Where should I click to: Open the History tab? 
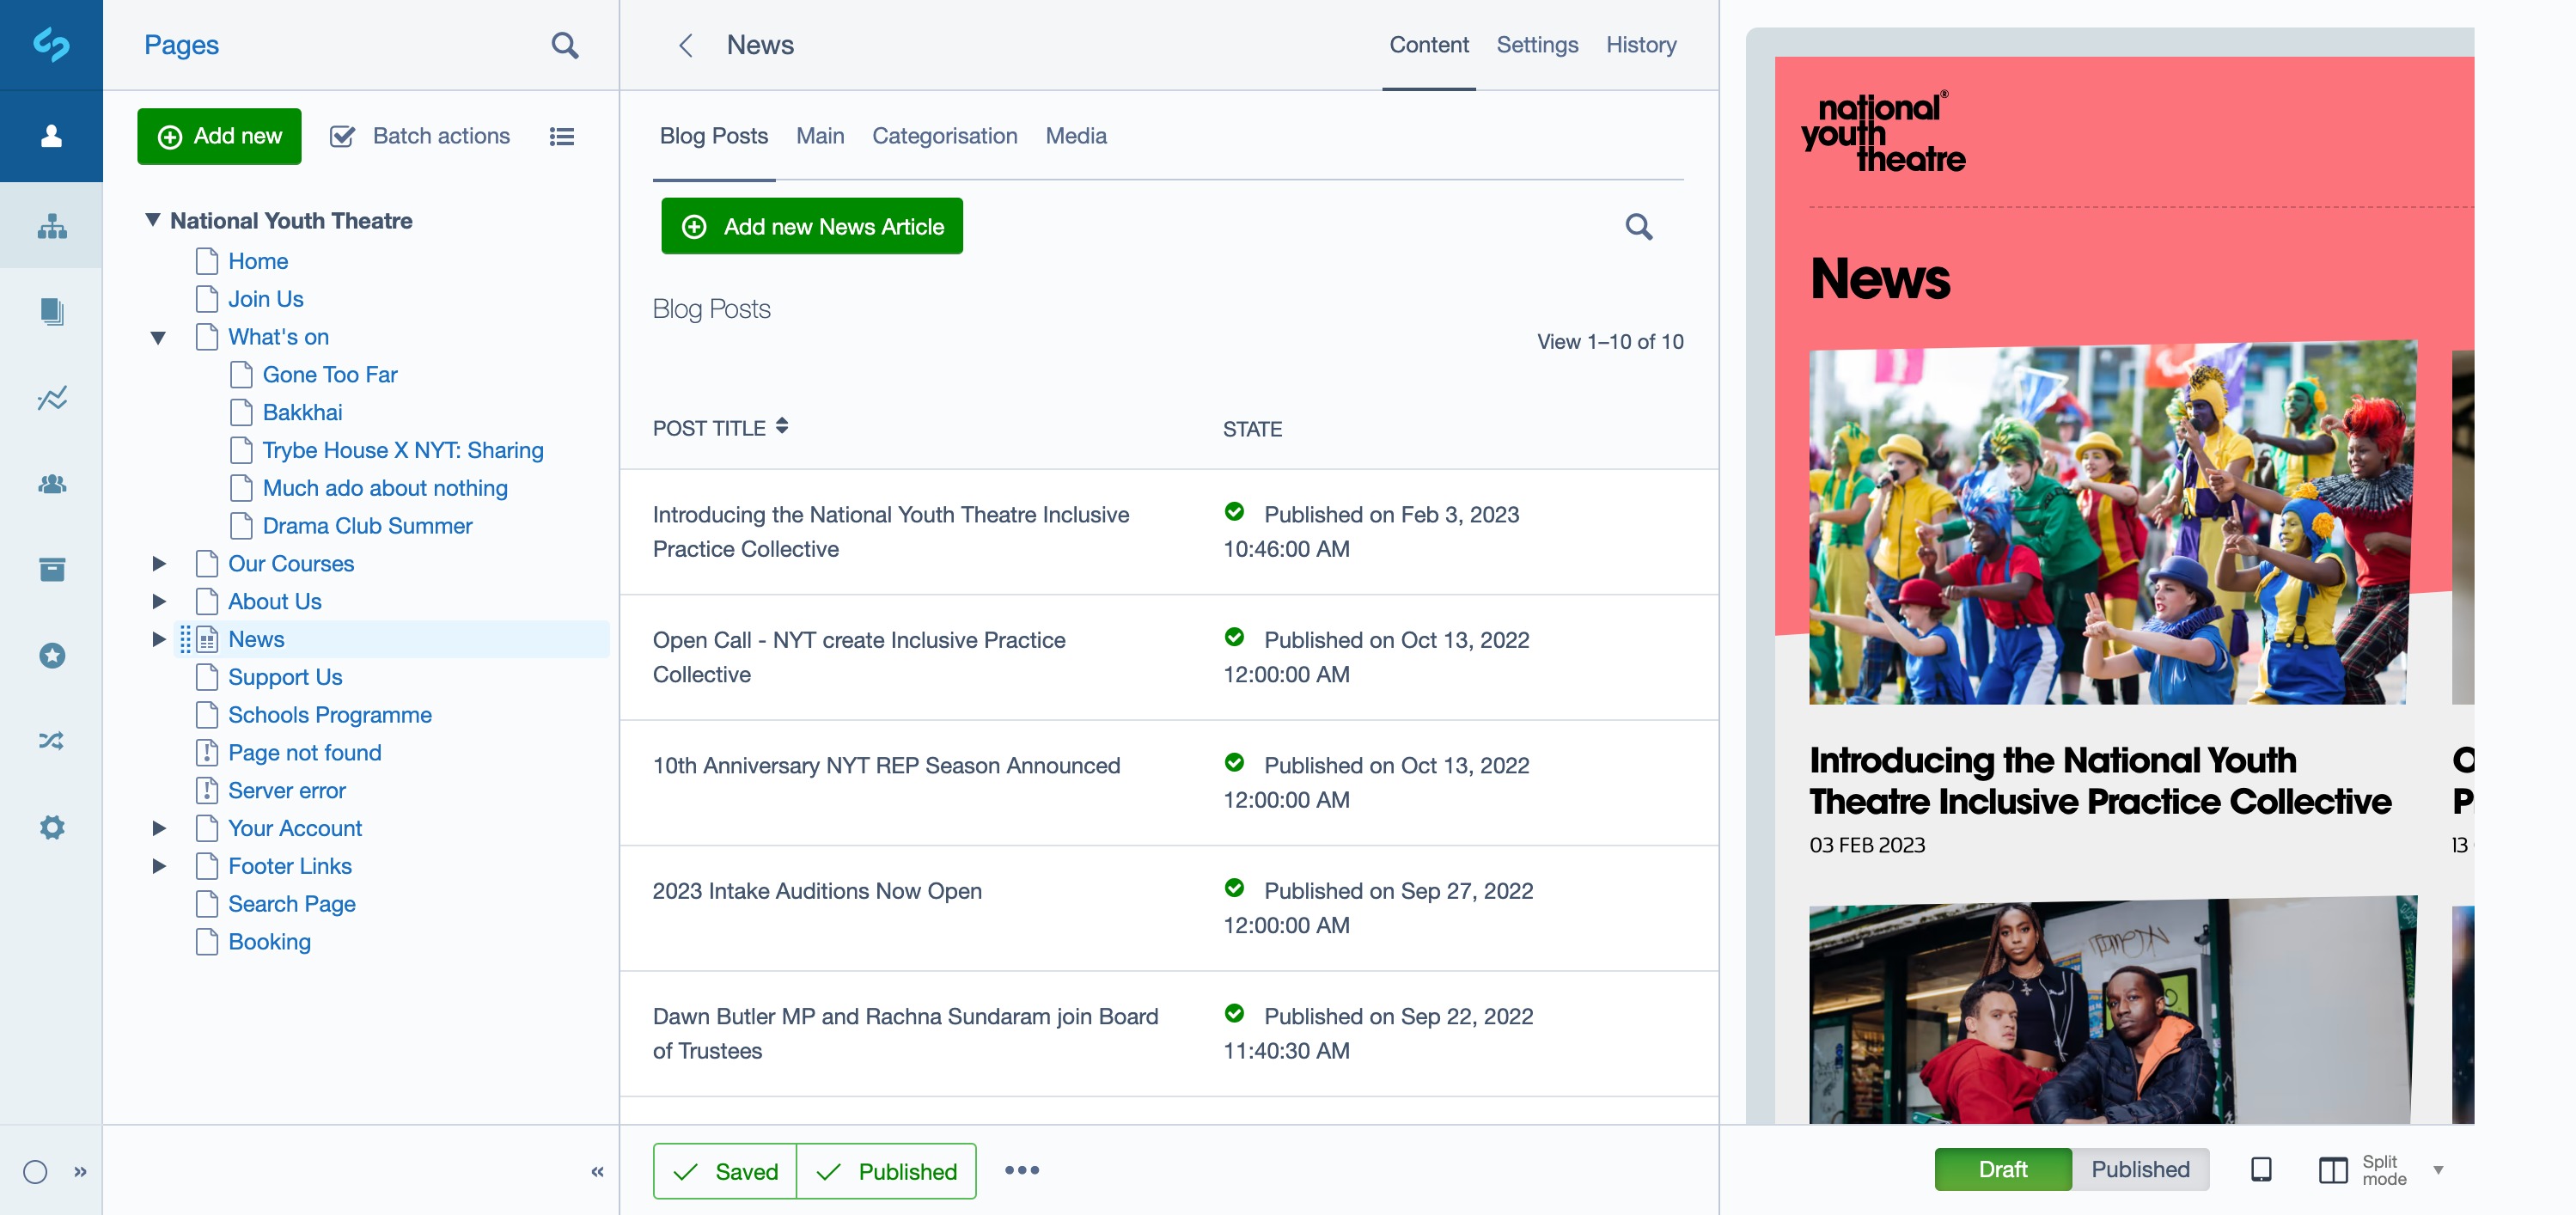[x=1640, y=45]
